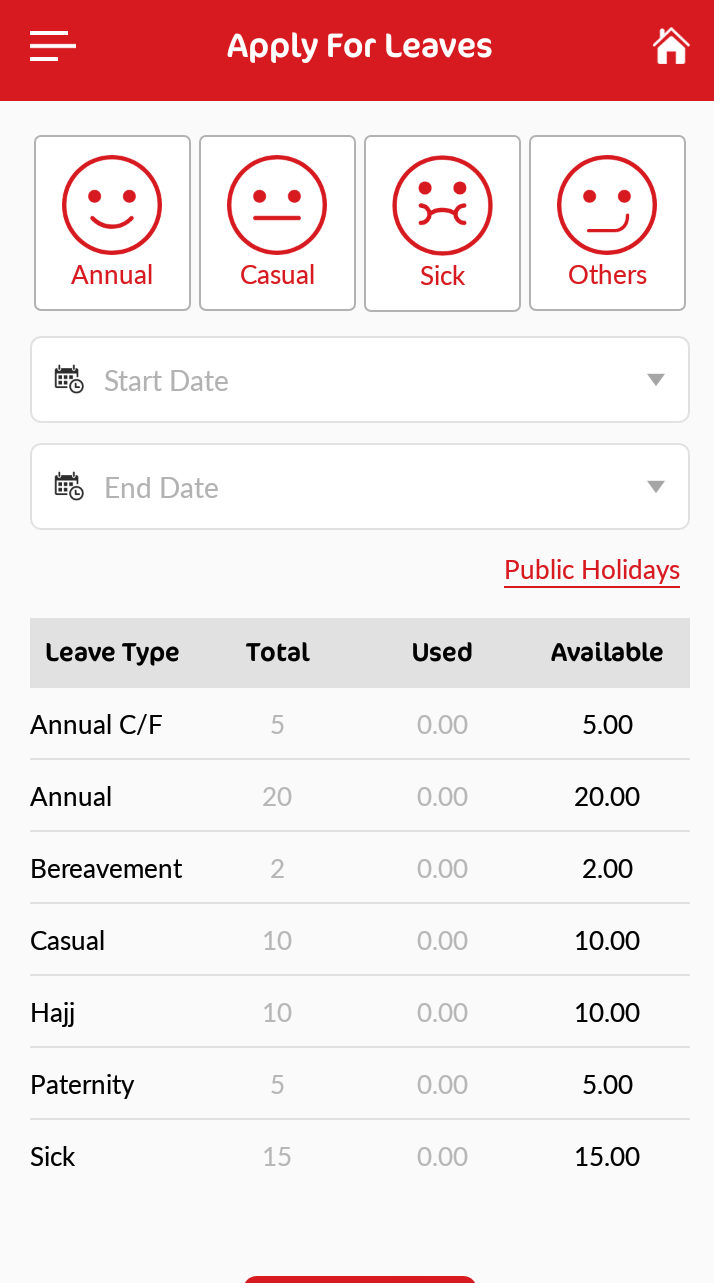Select the Sick face icon
The width and height of the screenshot is (714, 1283).
tap(442, 205)
